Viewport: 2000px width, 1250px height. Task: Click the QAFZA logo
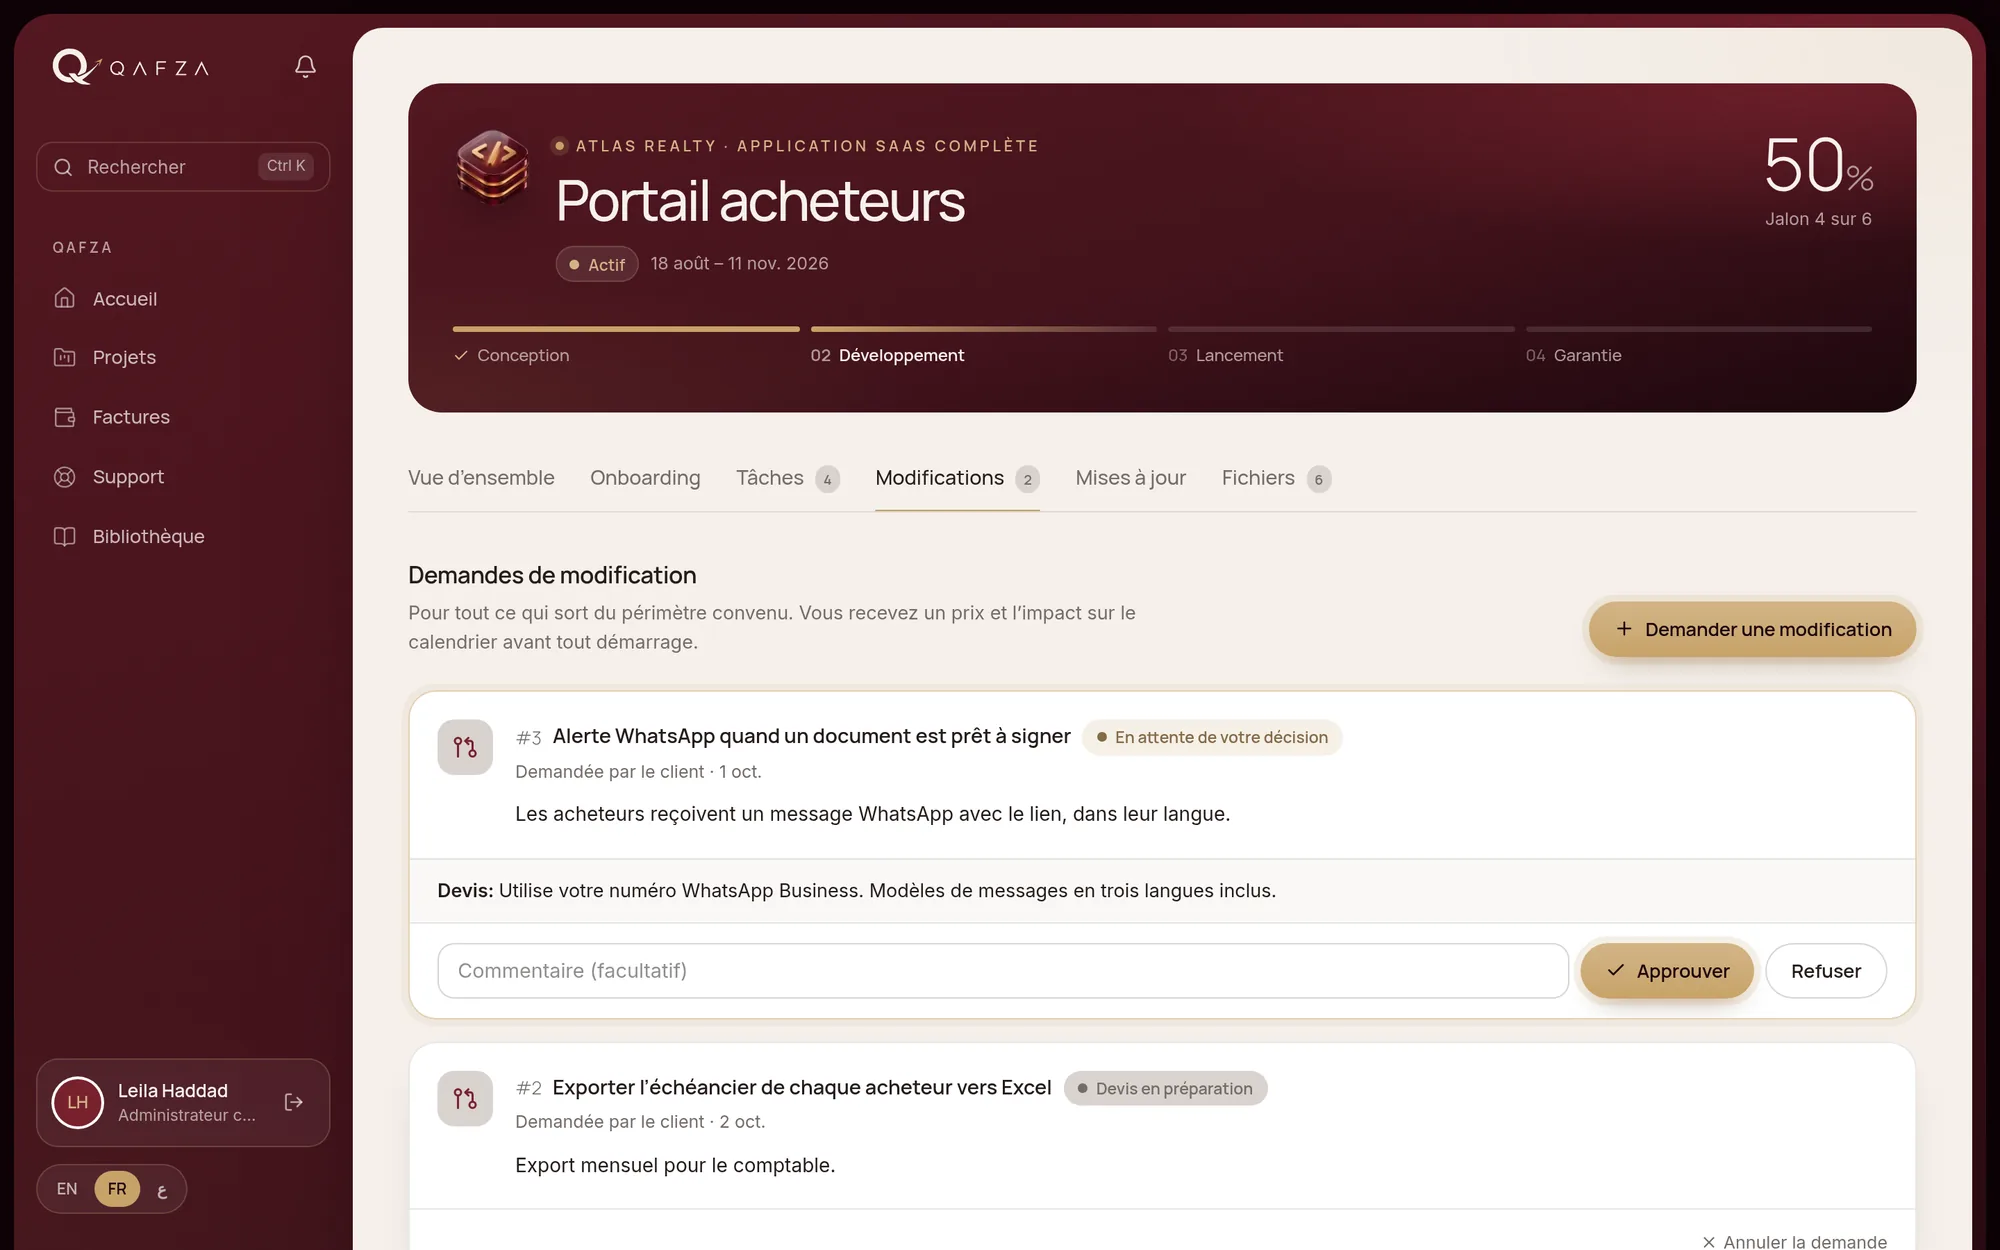pyautogui.click(x=131, y=67)
